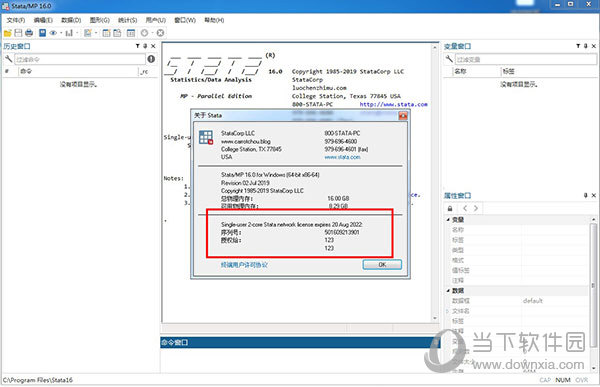Open www.stata.com link in About dialog
This screenshot has width=600, height=387.
(x=342, y=157)
